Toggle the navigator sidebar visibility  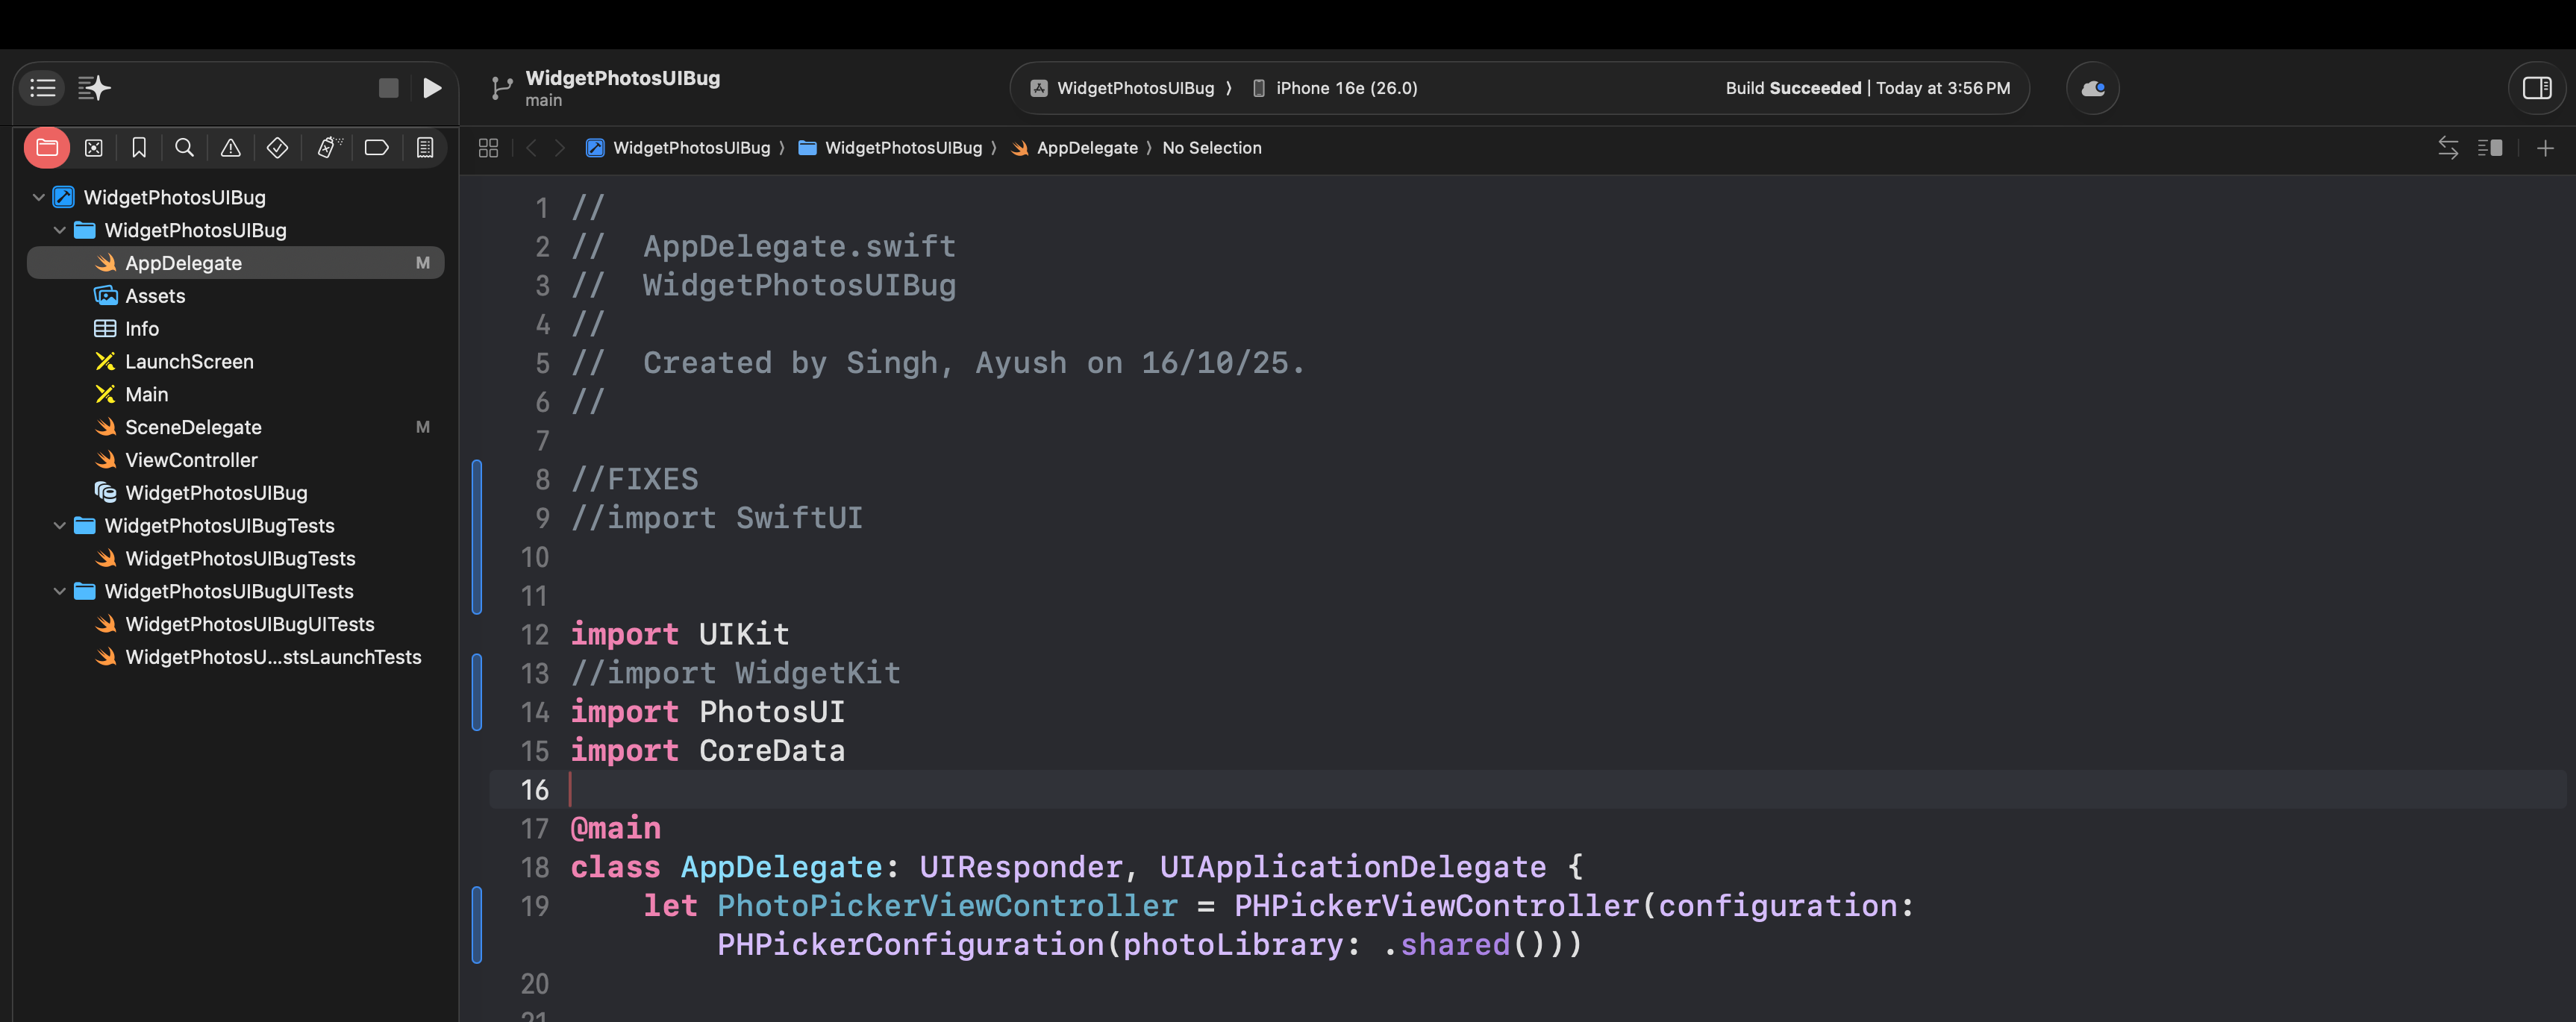point(42,88)
